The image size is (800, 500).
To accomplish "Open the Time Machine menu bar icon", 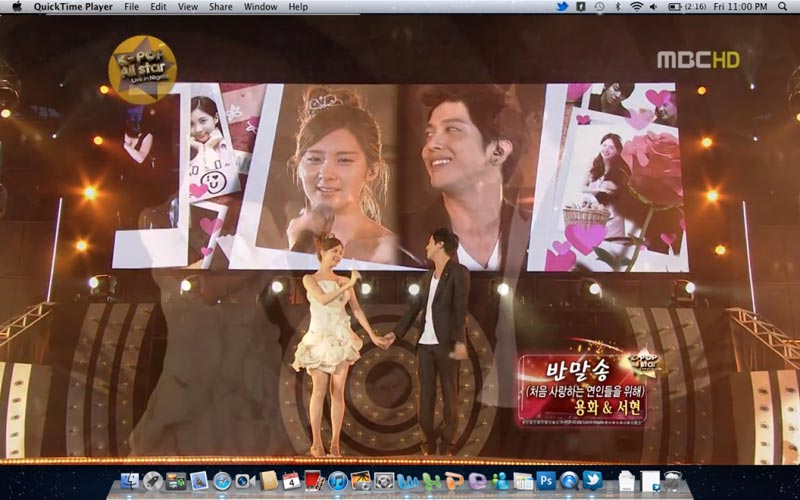I will (599, 7).
